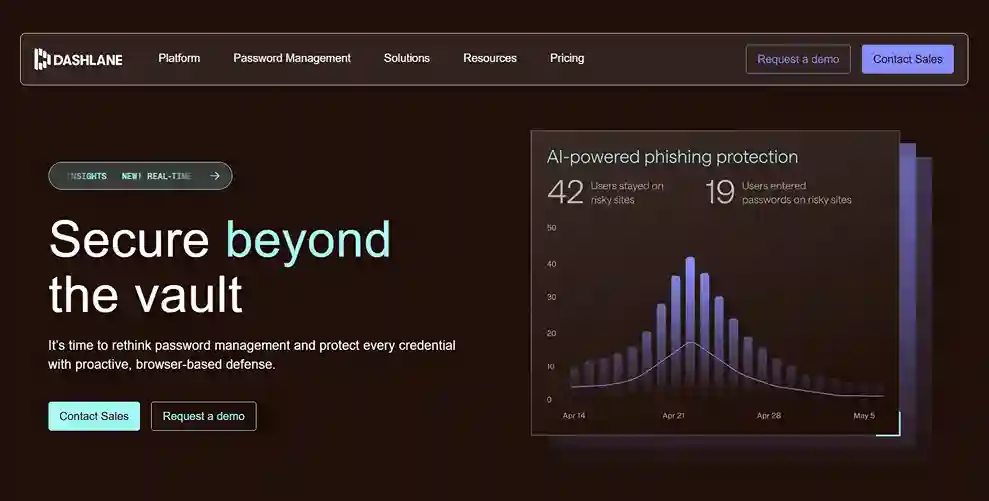Go to the Pricing page
The height and width of the screenshot is (501, 989).
point(567,58)
